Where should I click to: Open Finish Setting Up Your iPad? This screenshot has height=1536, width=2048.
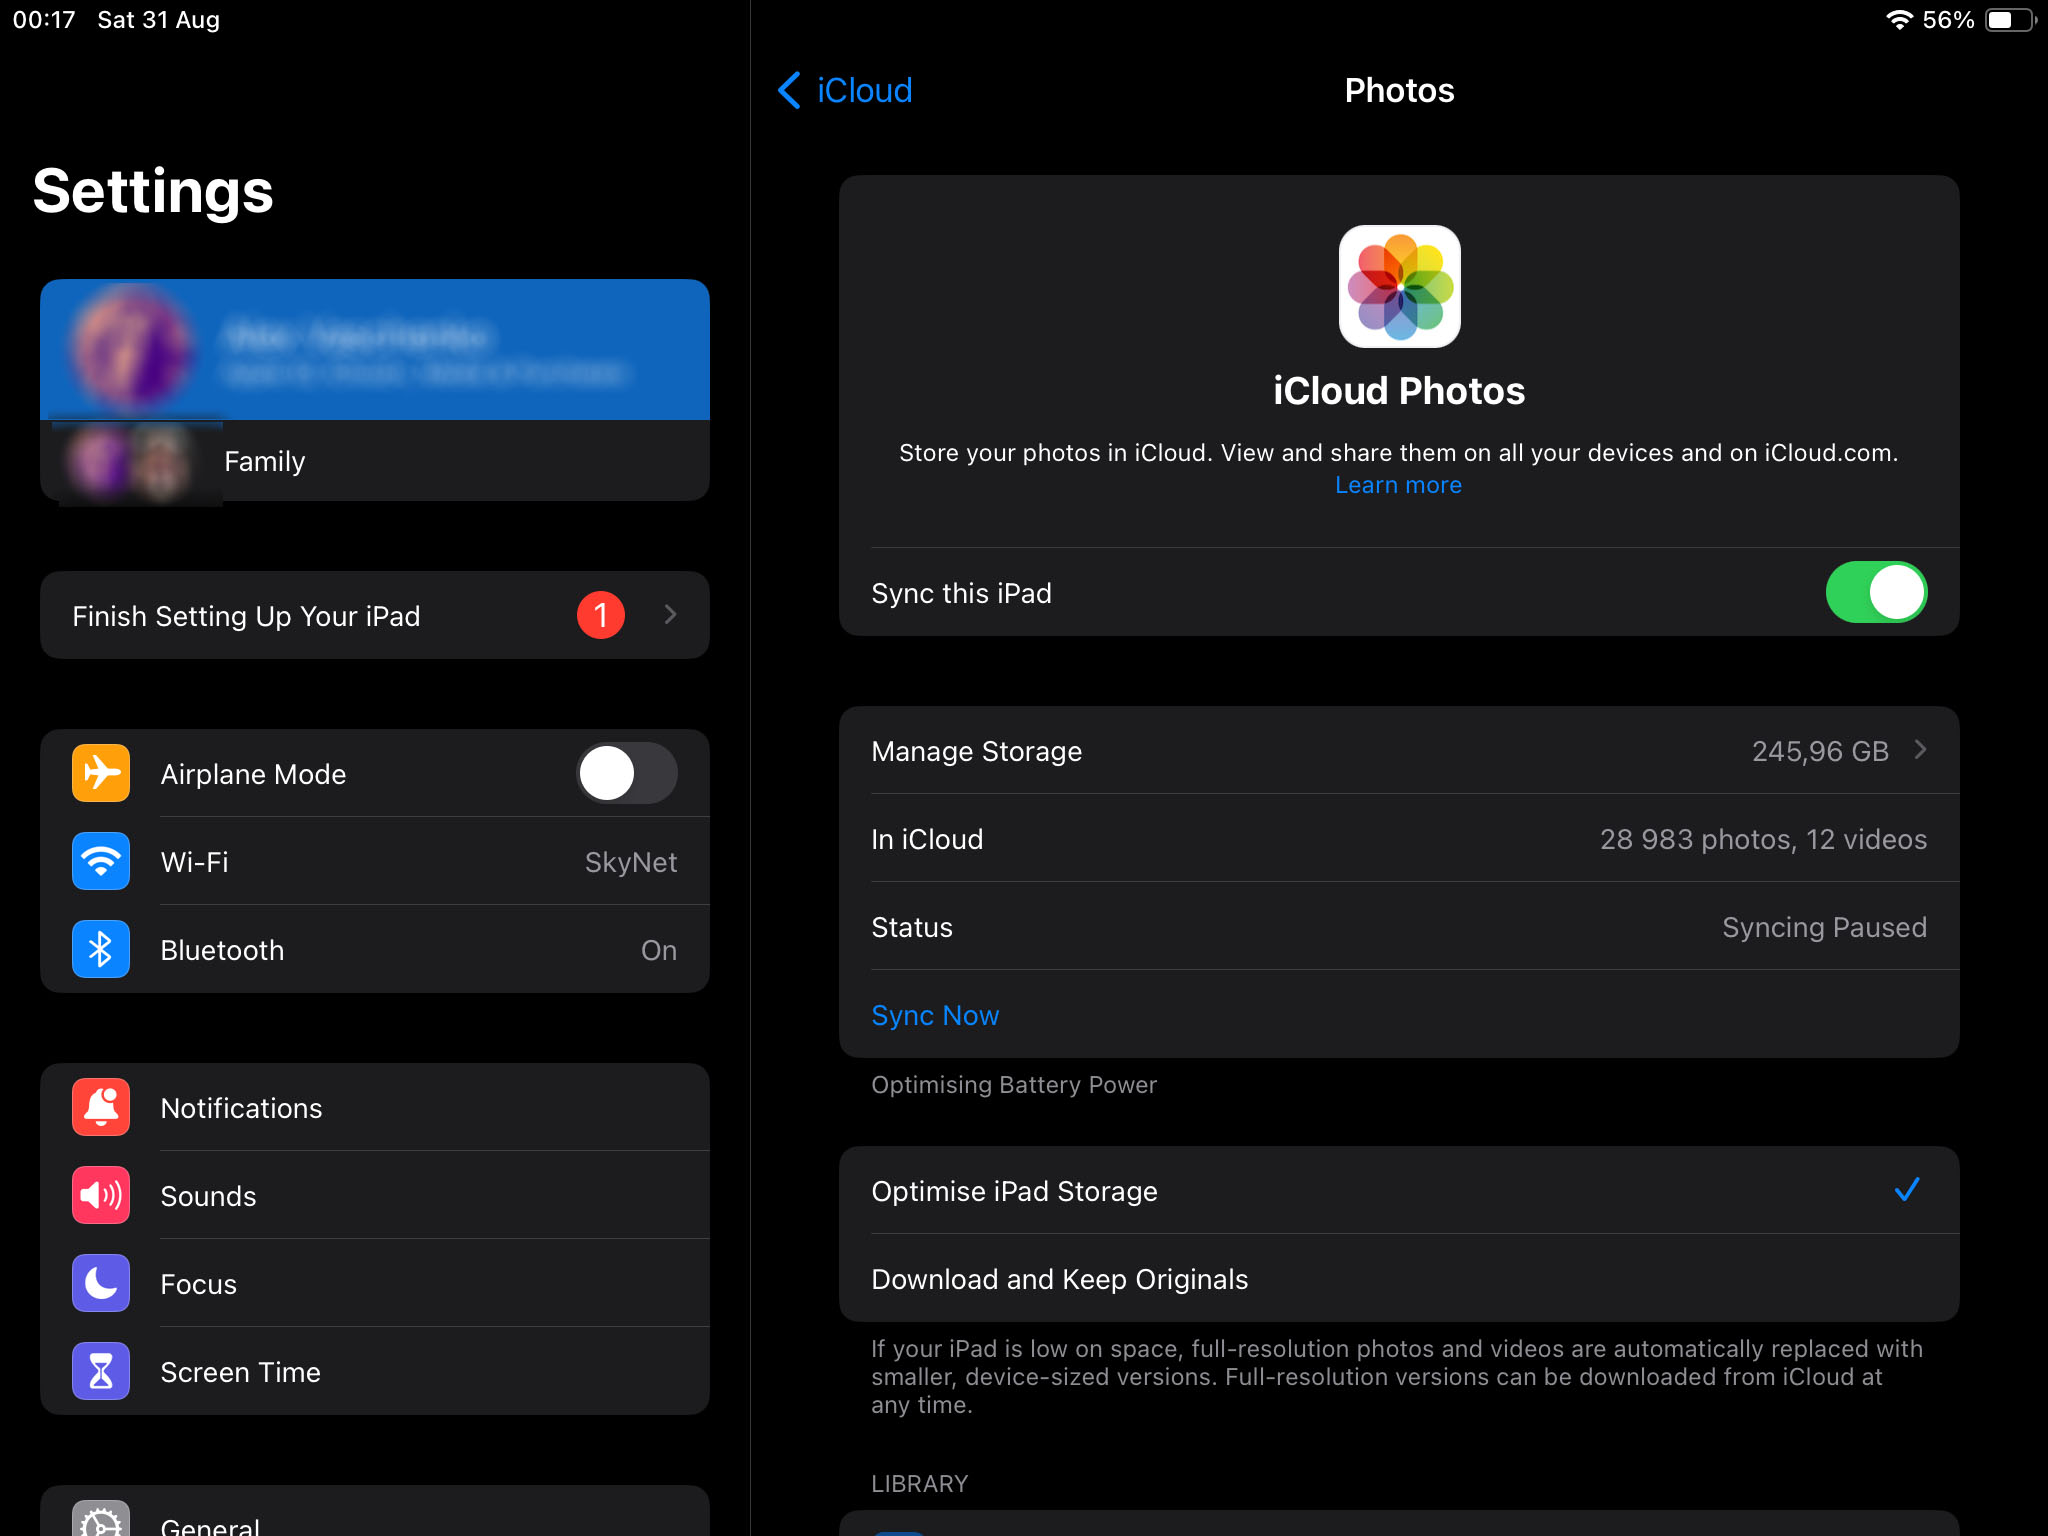374,615
